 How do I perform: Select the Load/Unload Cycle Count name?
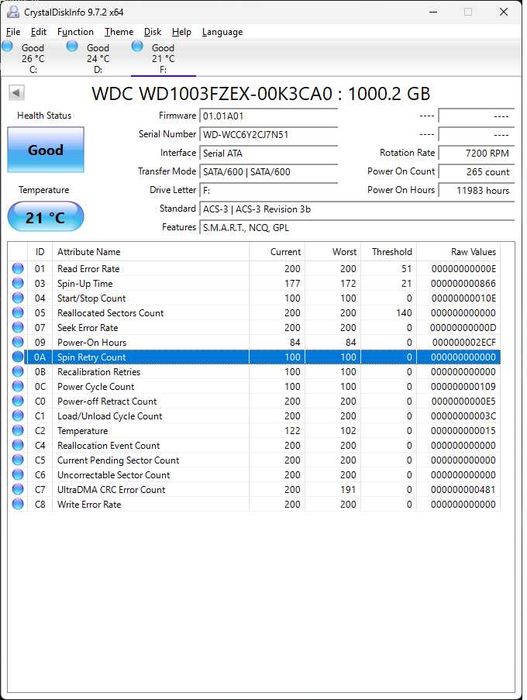pos(109,416)
